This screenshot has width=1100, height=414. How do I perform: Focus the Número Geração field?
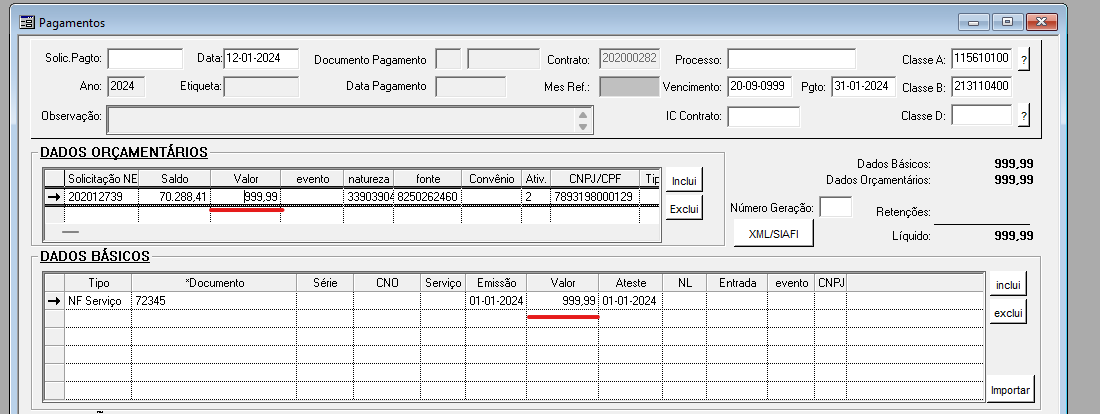point(835,207)
